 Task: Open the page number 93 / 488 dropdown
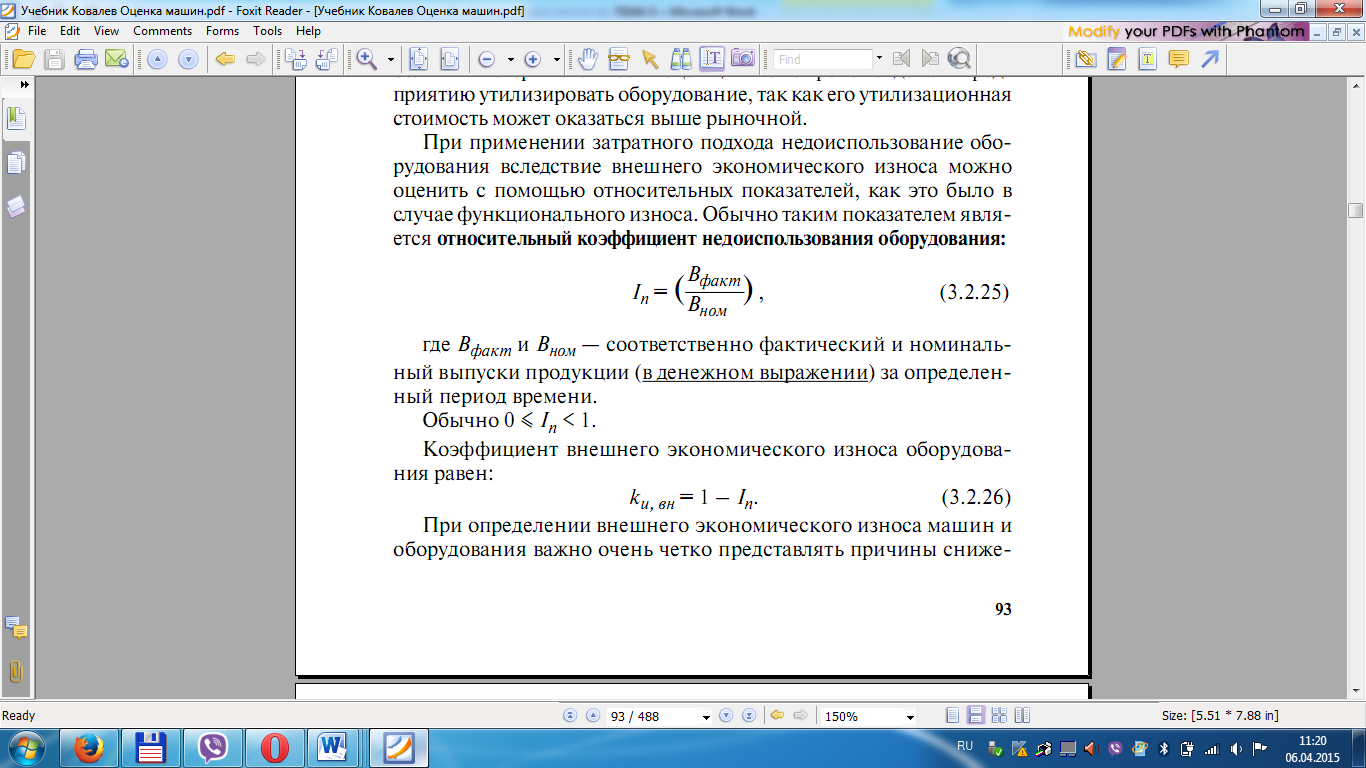pos(707,717)
